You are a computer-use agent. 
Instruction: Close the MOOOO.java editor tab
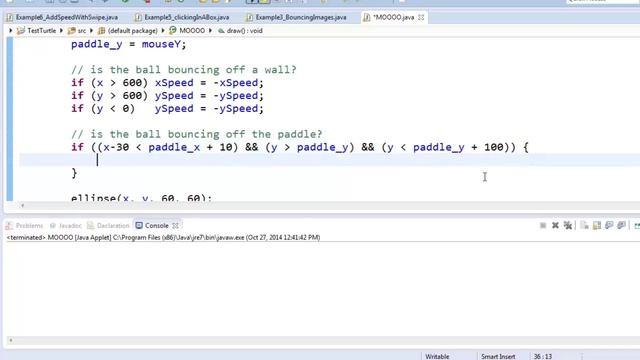click(421, 17)
